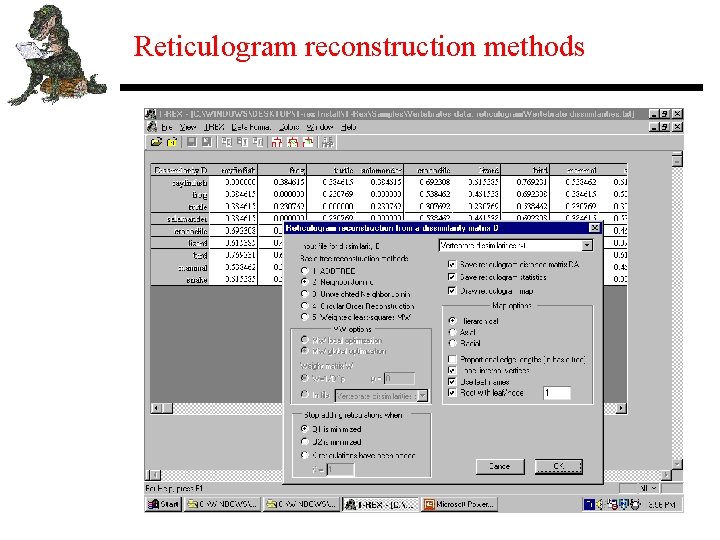The image size is (720, 540).
Task: Click the cell 0.769231 in the first matrix row
Action: pyautogui.click(x=525, y=182)
